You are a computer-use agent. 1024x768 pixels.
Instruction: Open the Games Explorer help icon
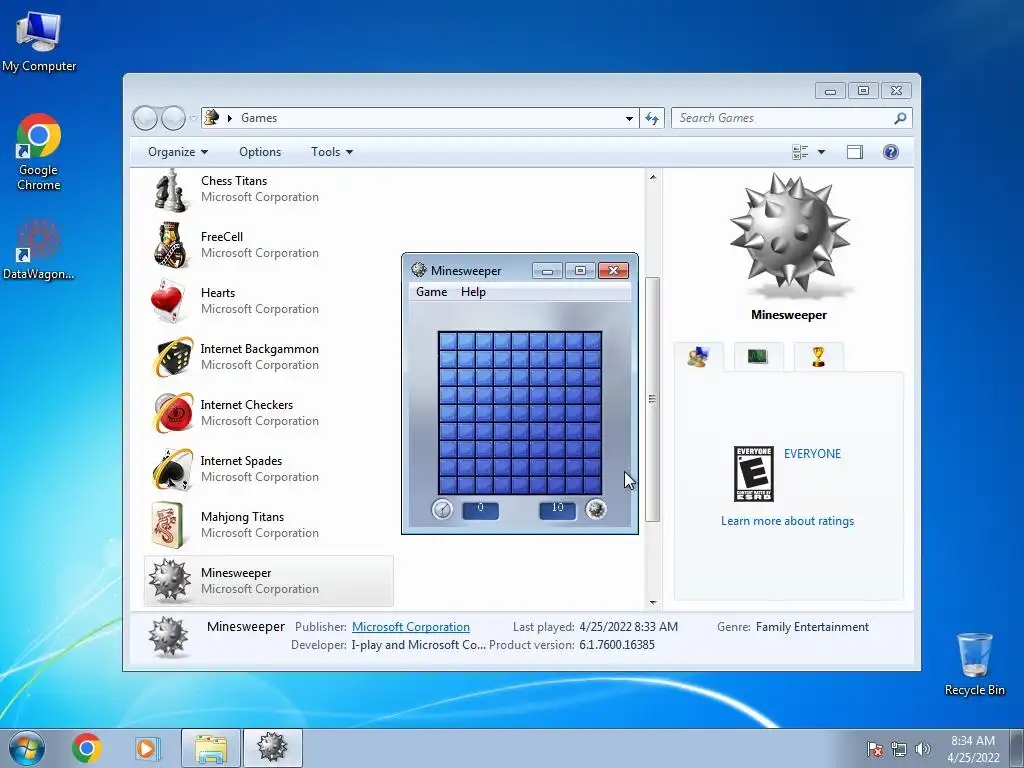pyautogui.click(x=891, y=152)
